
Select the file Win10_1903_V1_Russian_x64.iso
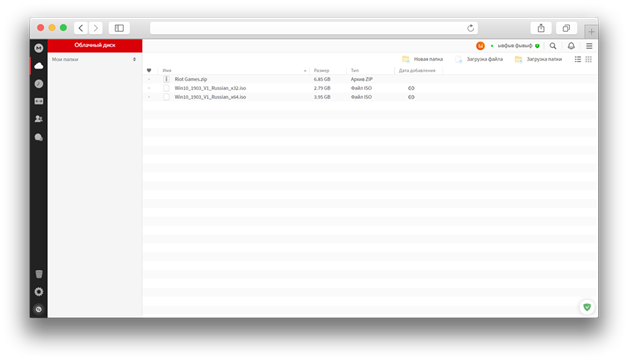point(210,97)
